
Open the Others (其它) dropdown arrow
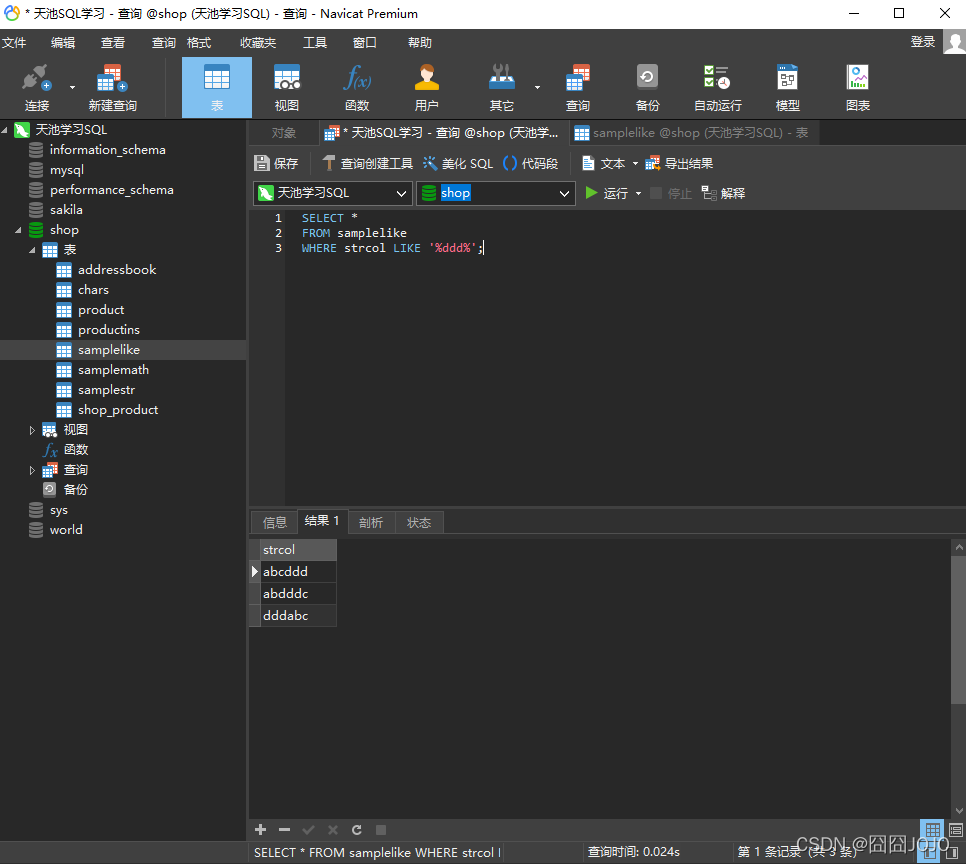point(537,88)
